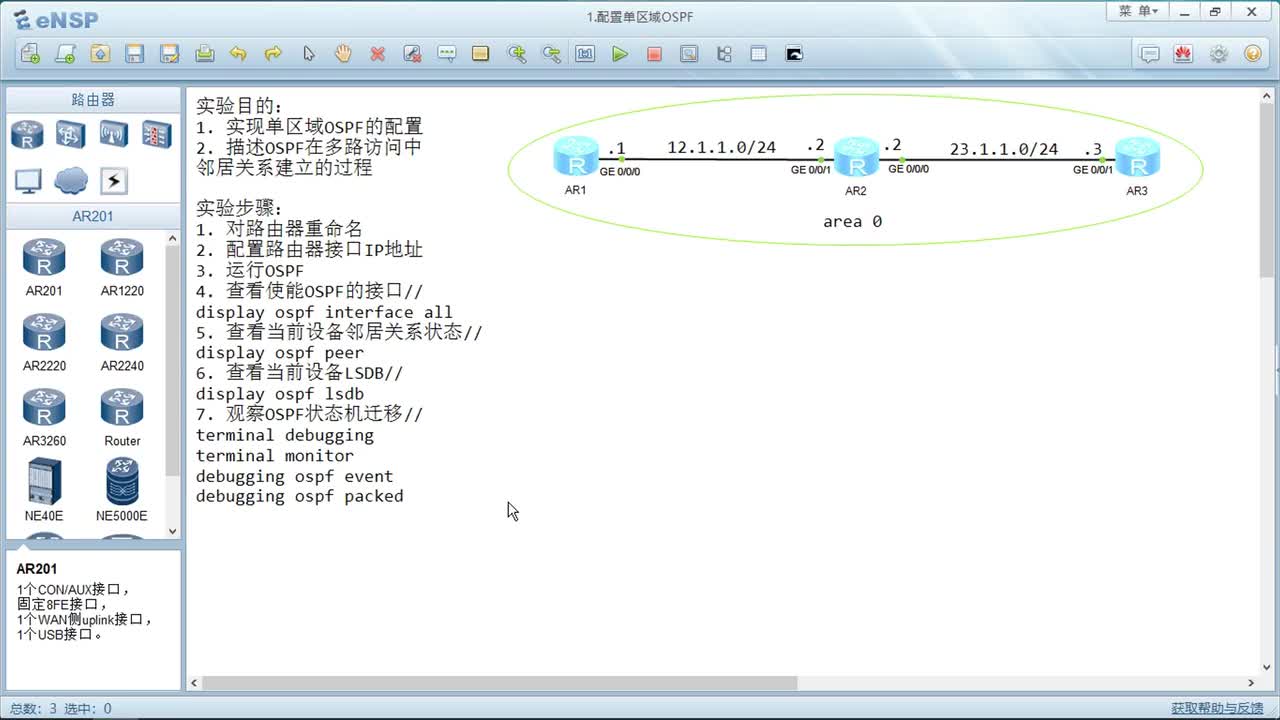Save the current topology
This screenshot has width=1280, height=720.
coord(135,54)
